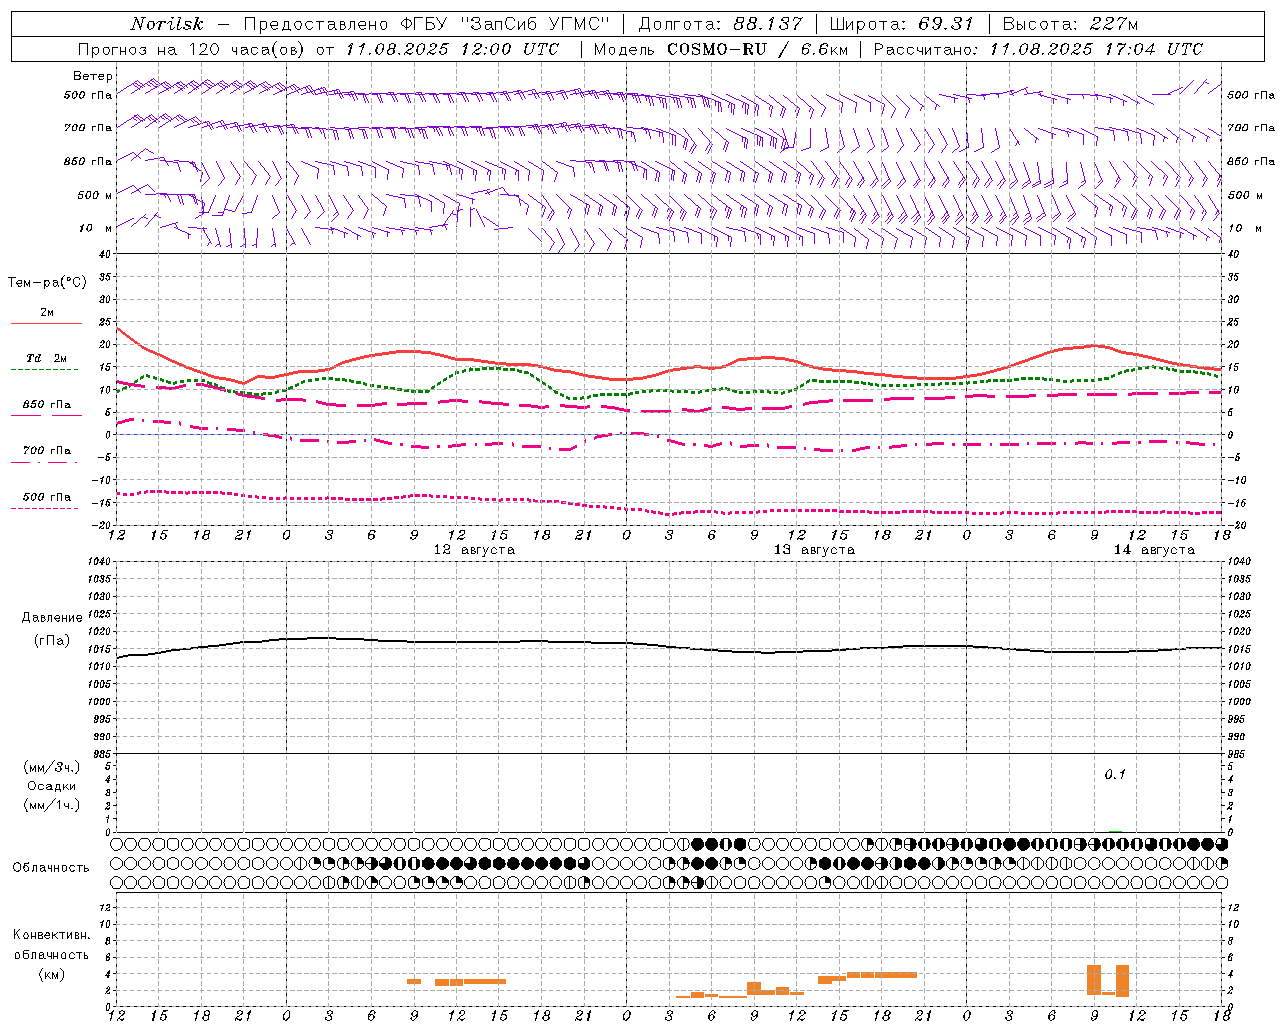The height and width of the screenshot is (1024, 1280).
Task: Click the '500 гПа' temperature legend label
Action: (x=47, y=496)
